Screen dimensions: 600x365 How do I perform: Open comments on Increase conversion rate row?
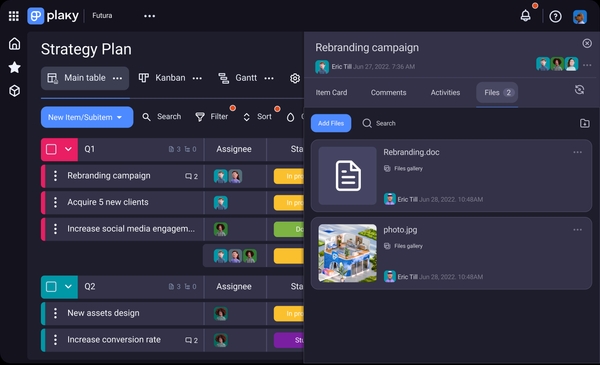point(191,340)
